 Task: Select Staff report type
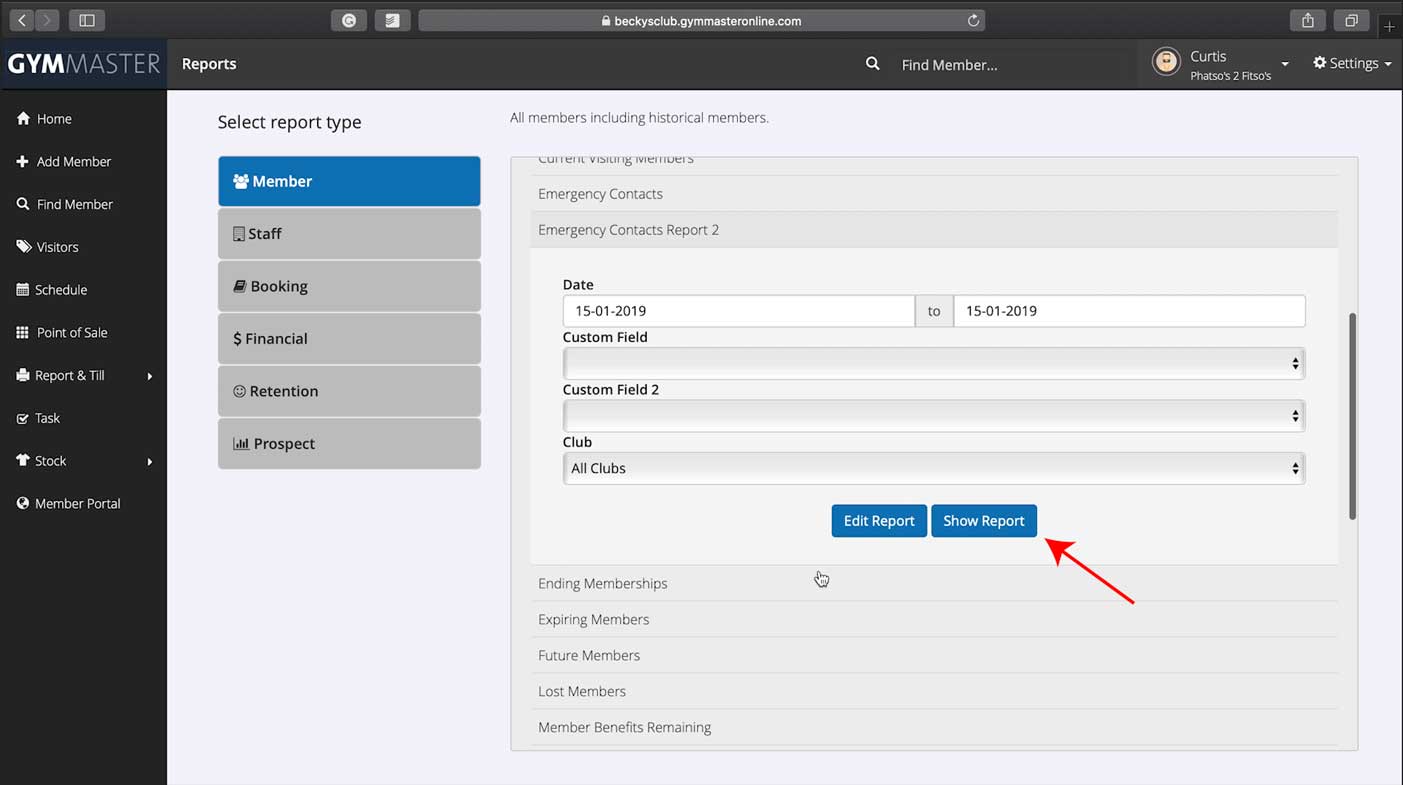click(x=349, y=234)
